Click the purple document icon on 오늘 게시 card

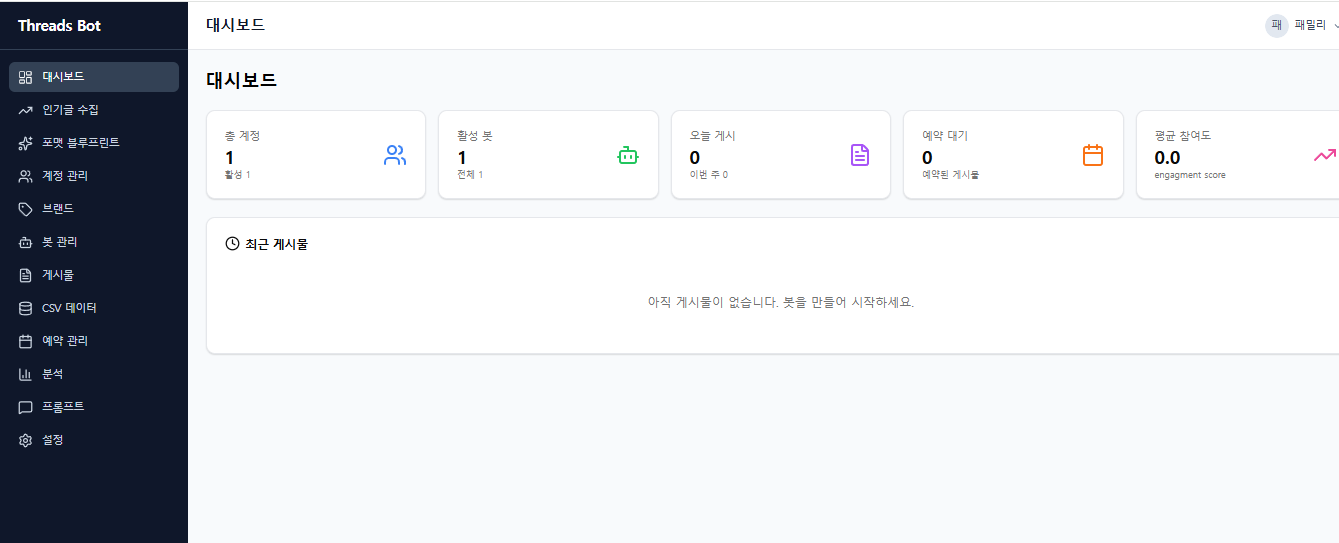(860, 155)
